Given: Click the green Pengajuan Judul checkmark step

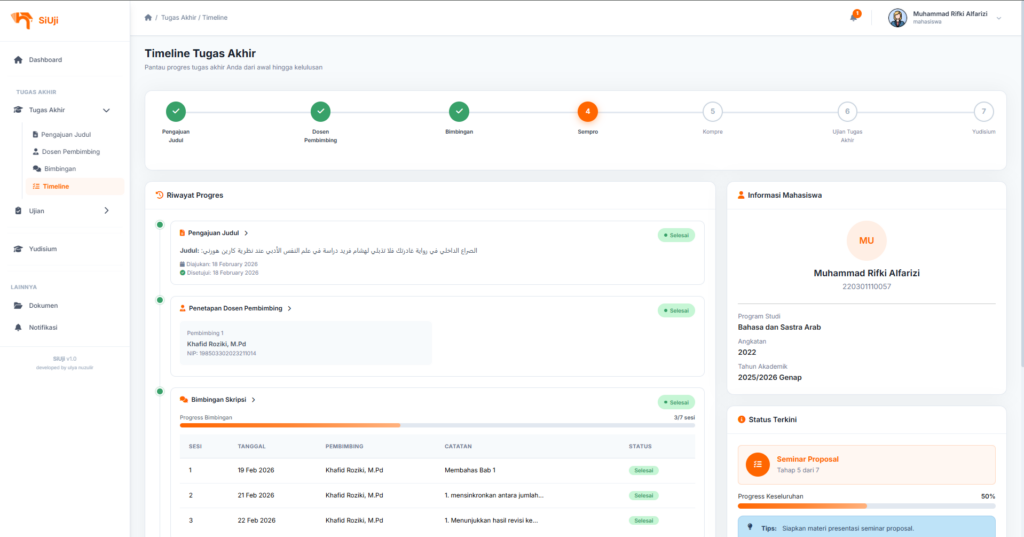Looking at the screenshot, I should pyautogui.click(x=176, y=111).
